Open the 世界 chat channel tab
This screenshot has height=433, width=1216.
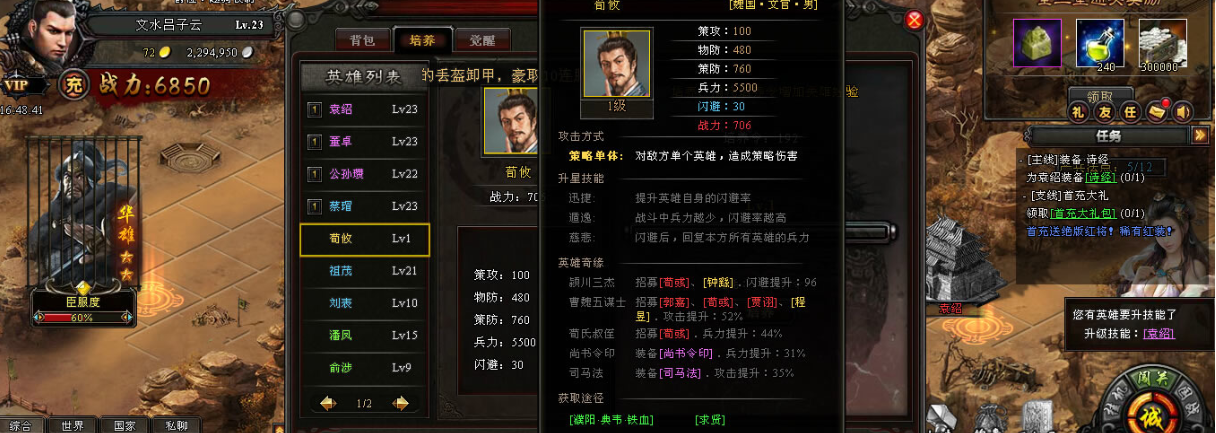(x=72, y=425)
